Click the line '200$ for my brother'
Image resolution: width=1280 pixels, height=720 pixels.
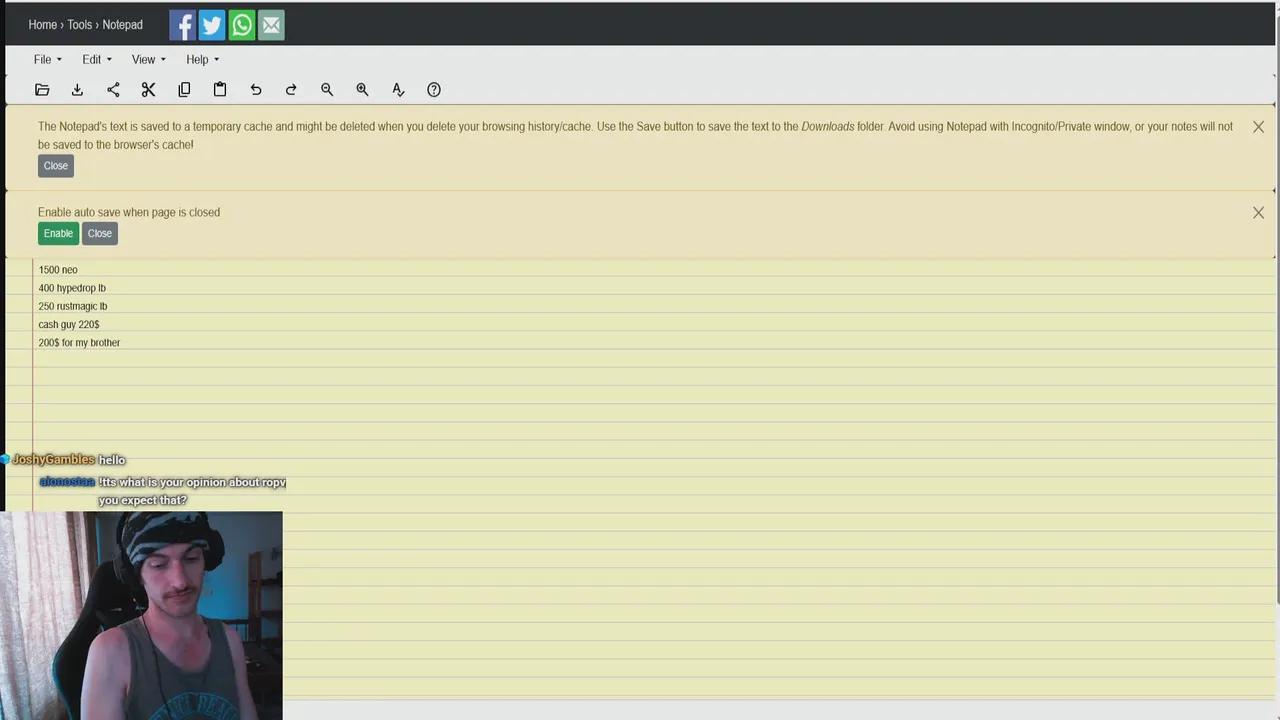(x=79, y=342)
